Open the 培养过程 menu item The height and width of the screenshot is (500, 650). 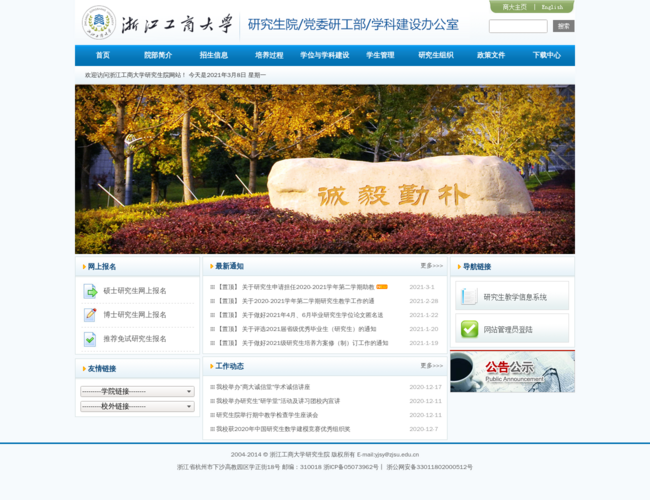pos(269,55)
